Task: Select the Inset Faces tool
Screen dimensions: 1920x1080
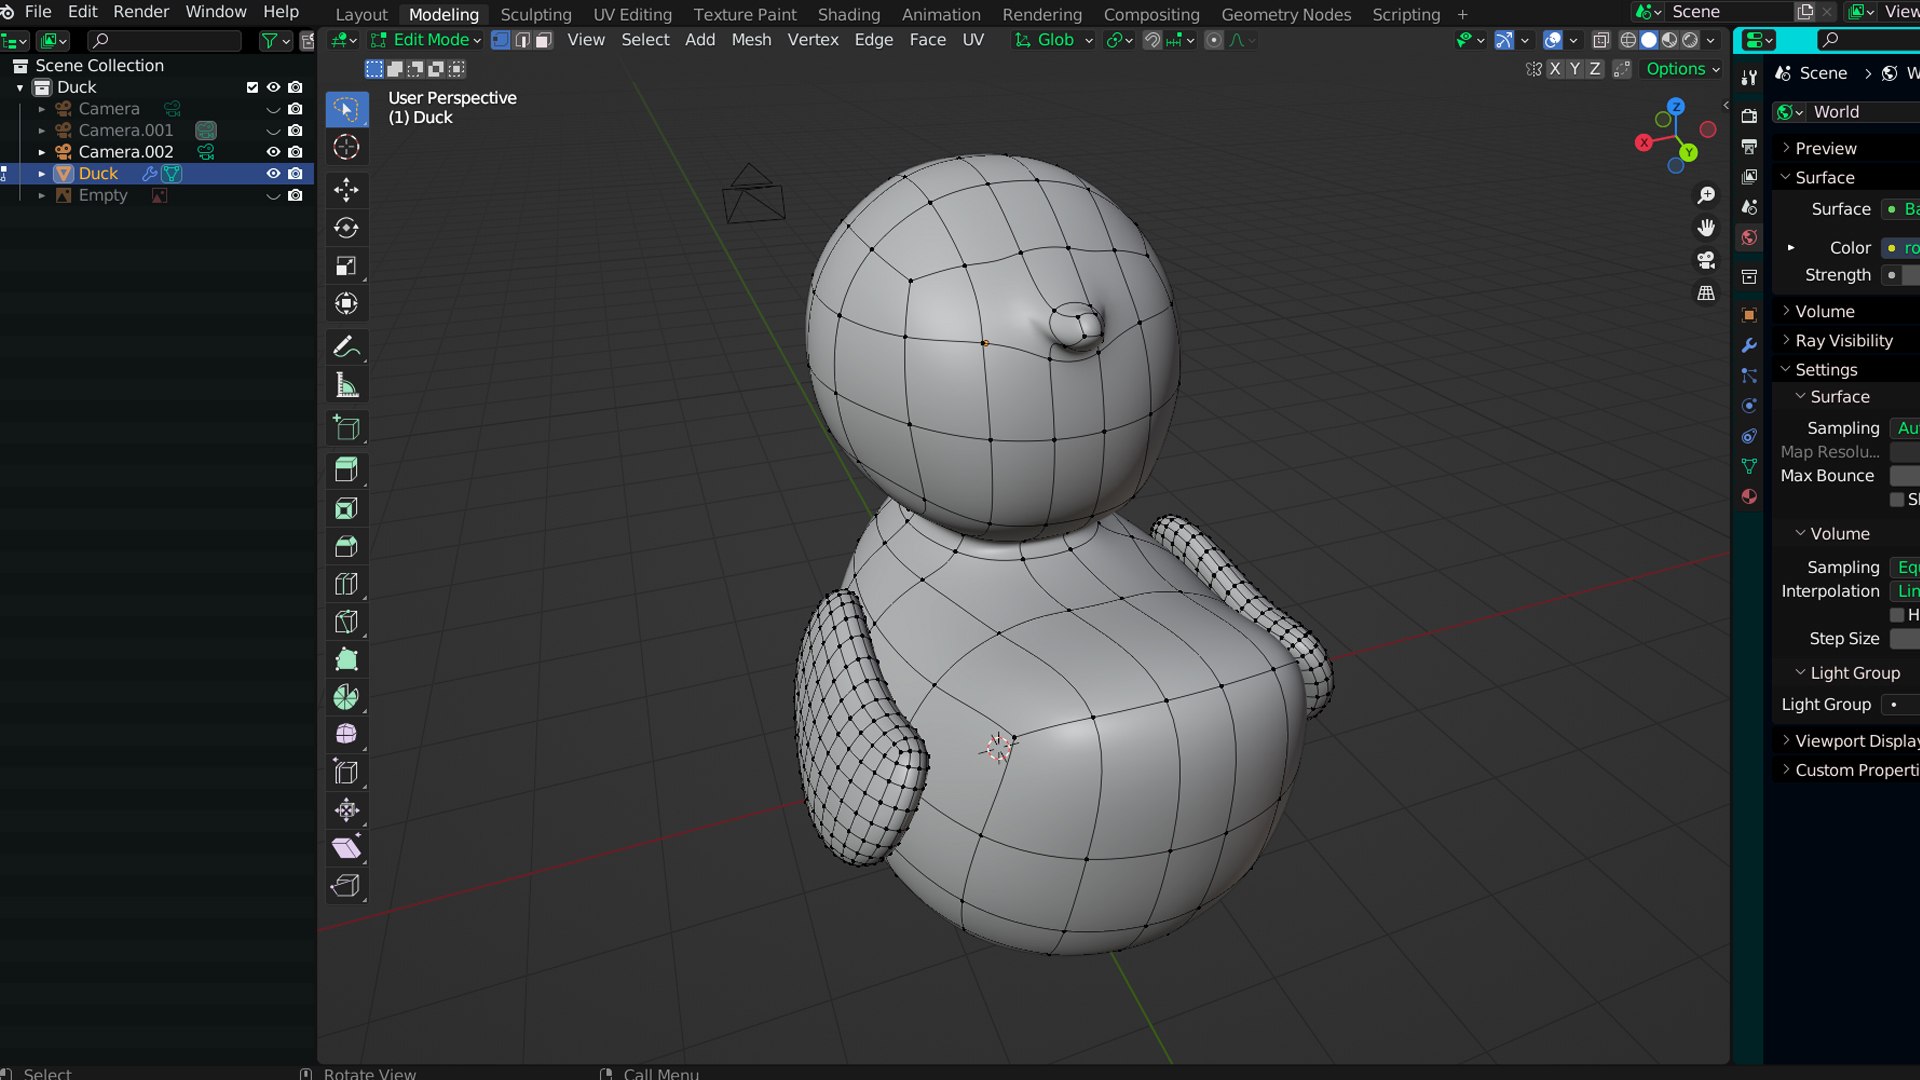Action: [346, 508]
